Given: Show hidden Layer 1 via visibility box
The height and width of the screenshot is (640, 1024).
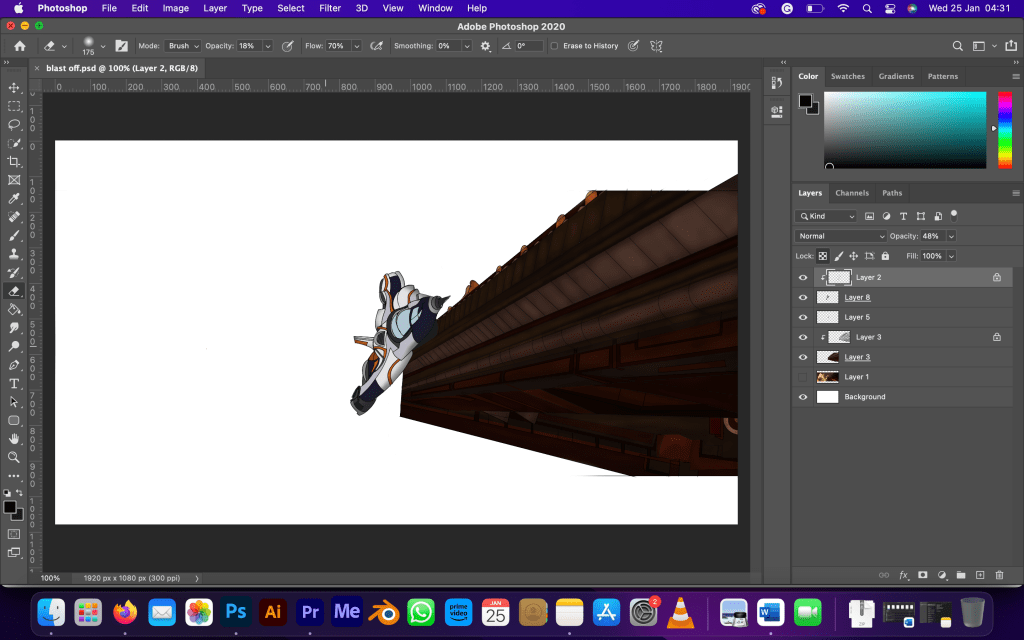Looking at the screenshot, I should tap(803, 377).
